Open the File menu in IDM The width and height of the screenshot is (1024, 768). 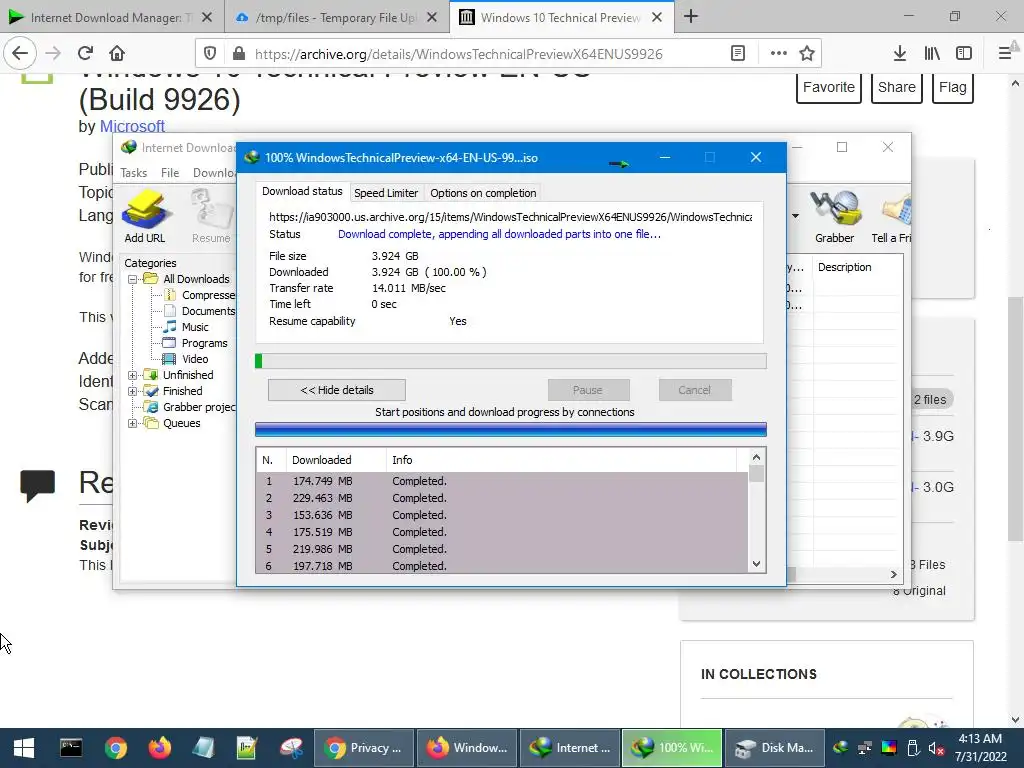(170, 173)
